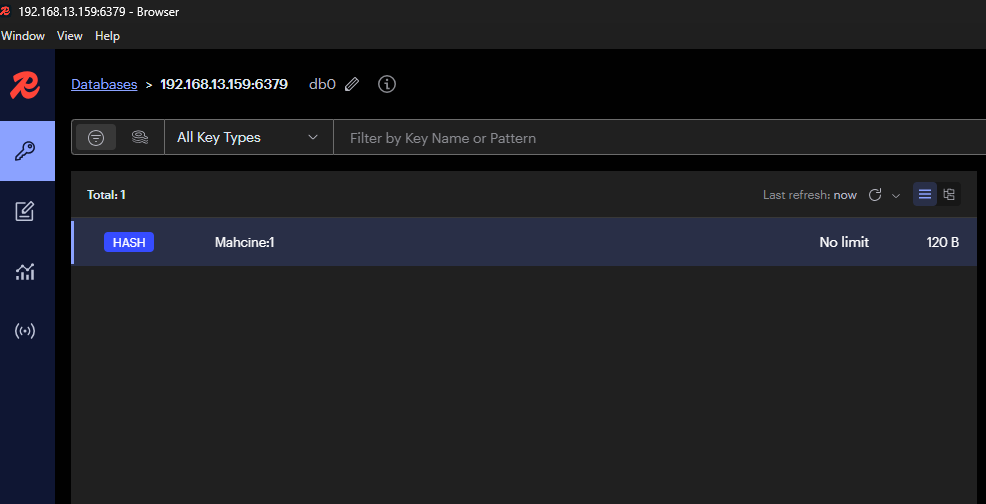Switch to list view of keys
The height and width of the screenshot is (504, 986).
tap(925, 194)
